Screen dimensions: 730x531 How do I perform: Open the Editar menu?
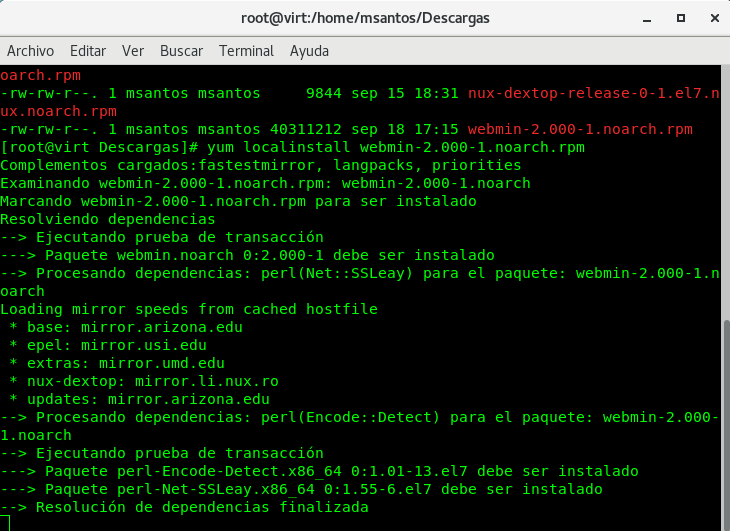pyautogui.click(x=88, y=51)
